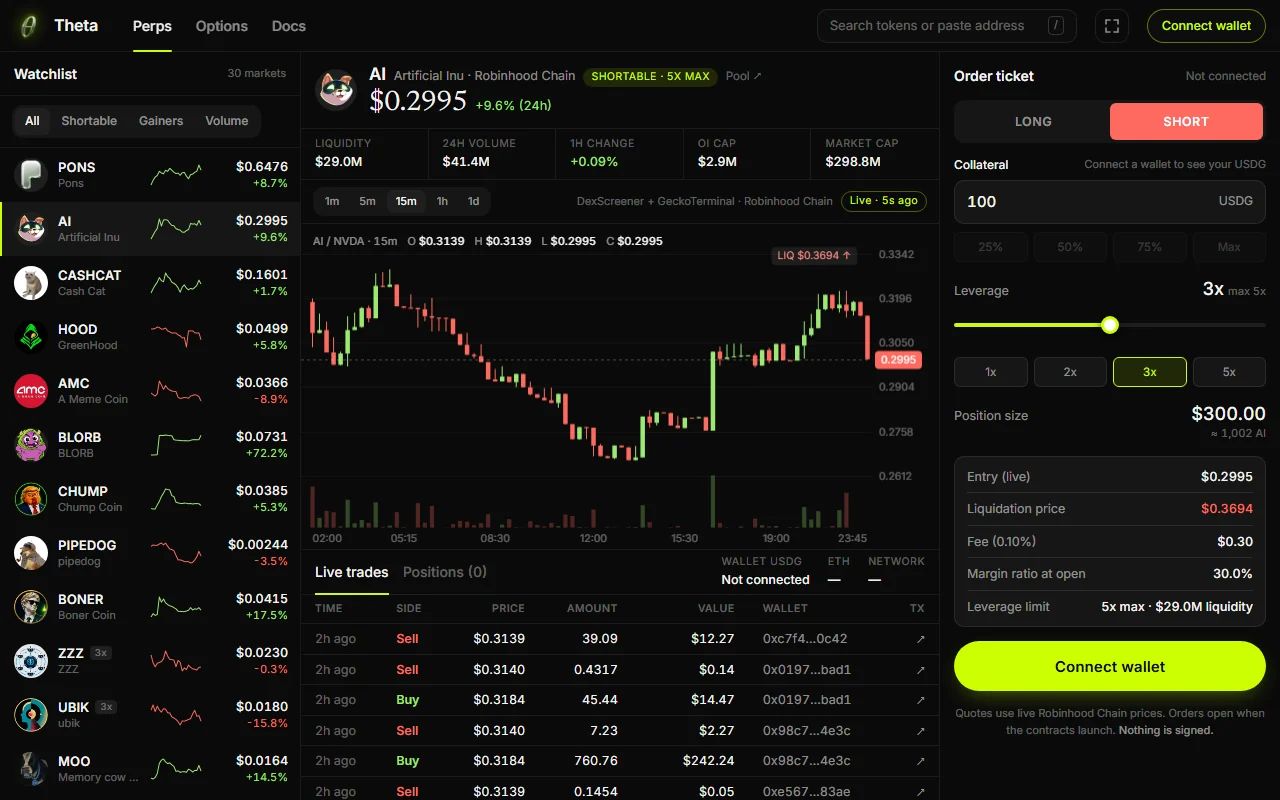Set collateral to 50%
The image size is (1280, 800).
[1070, 247]
